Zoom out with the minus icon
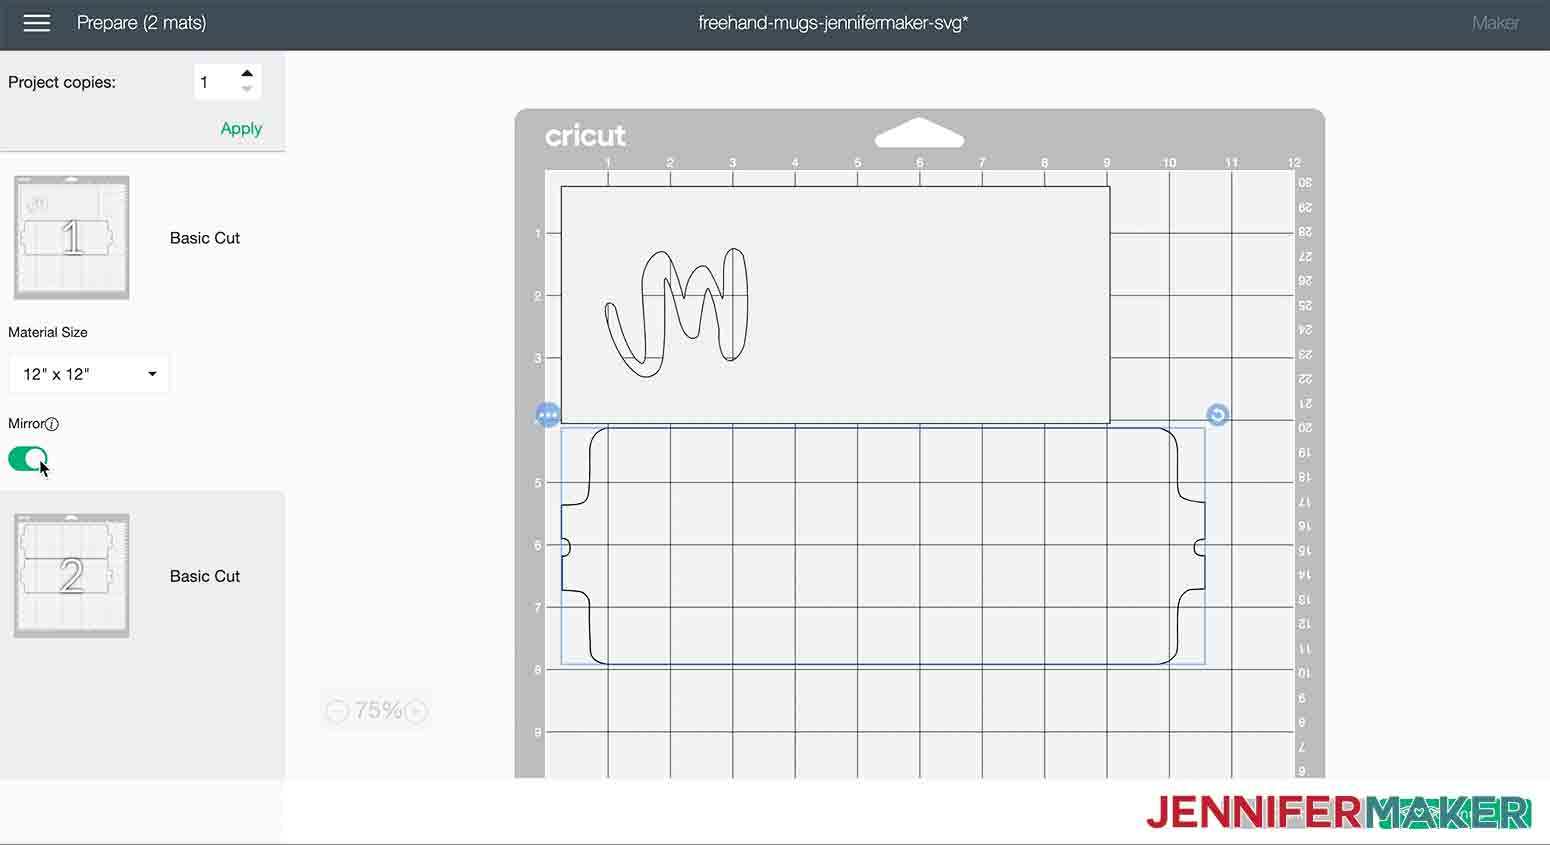 point(337,711)
